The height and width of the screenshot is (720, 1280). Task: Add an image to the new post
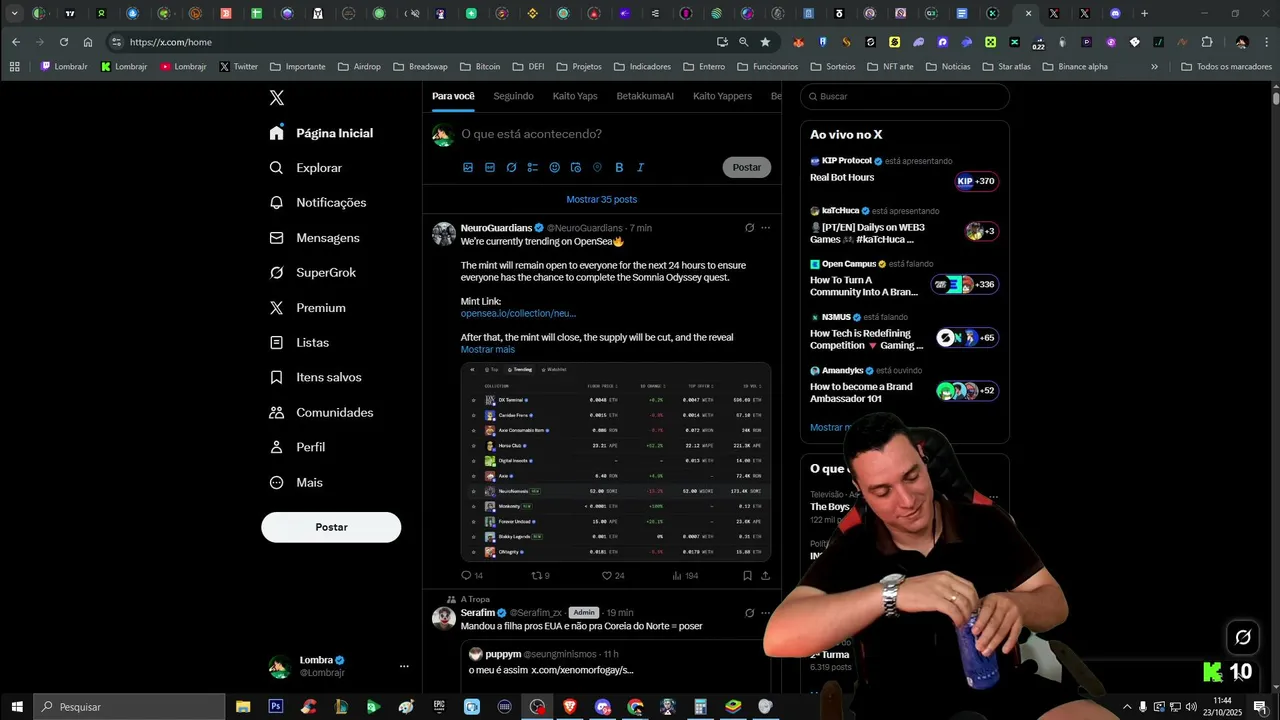tap(467, 167)
